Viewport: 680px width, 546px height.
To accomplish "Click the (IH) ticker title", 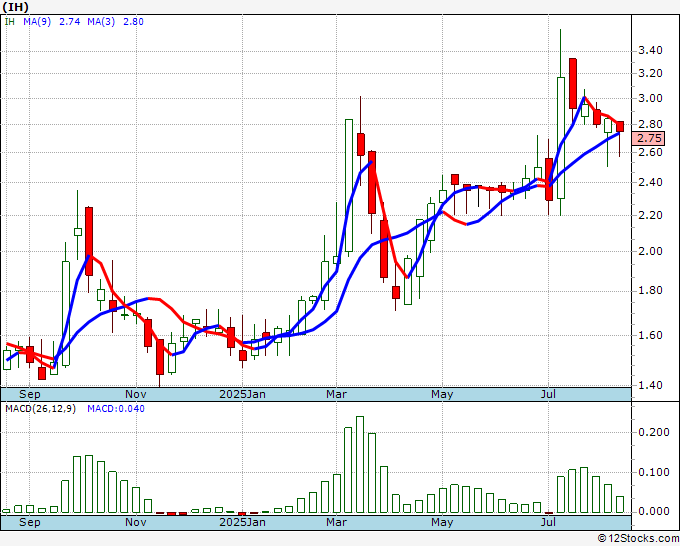I will [16, 7].
